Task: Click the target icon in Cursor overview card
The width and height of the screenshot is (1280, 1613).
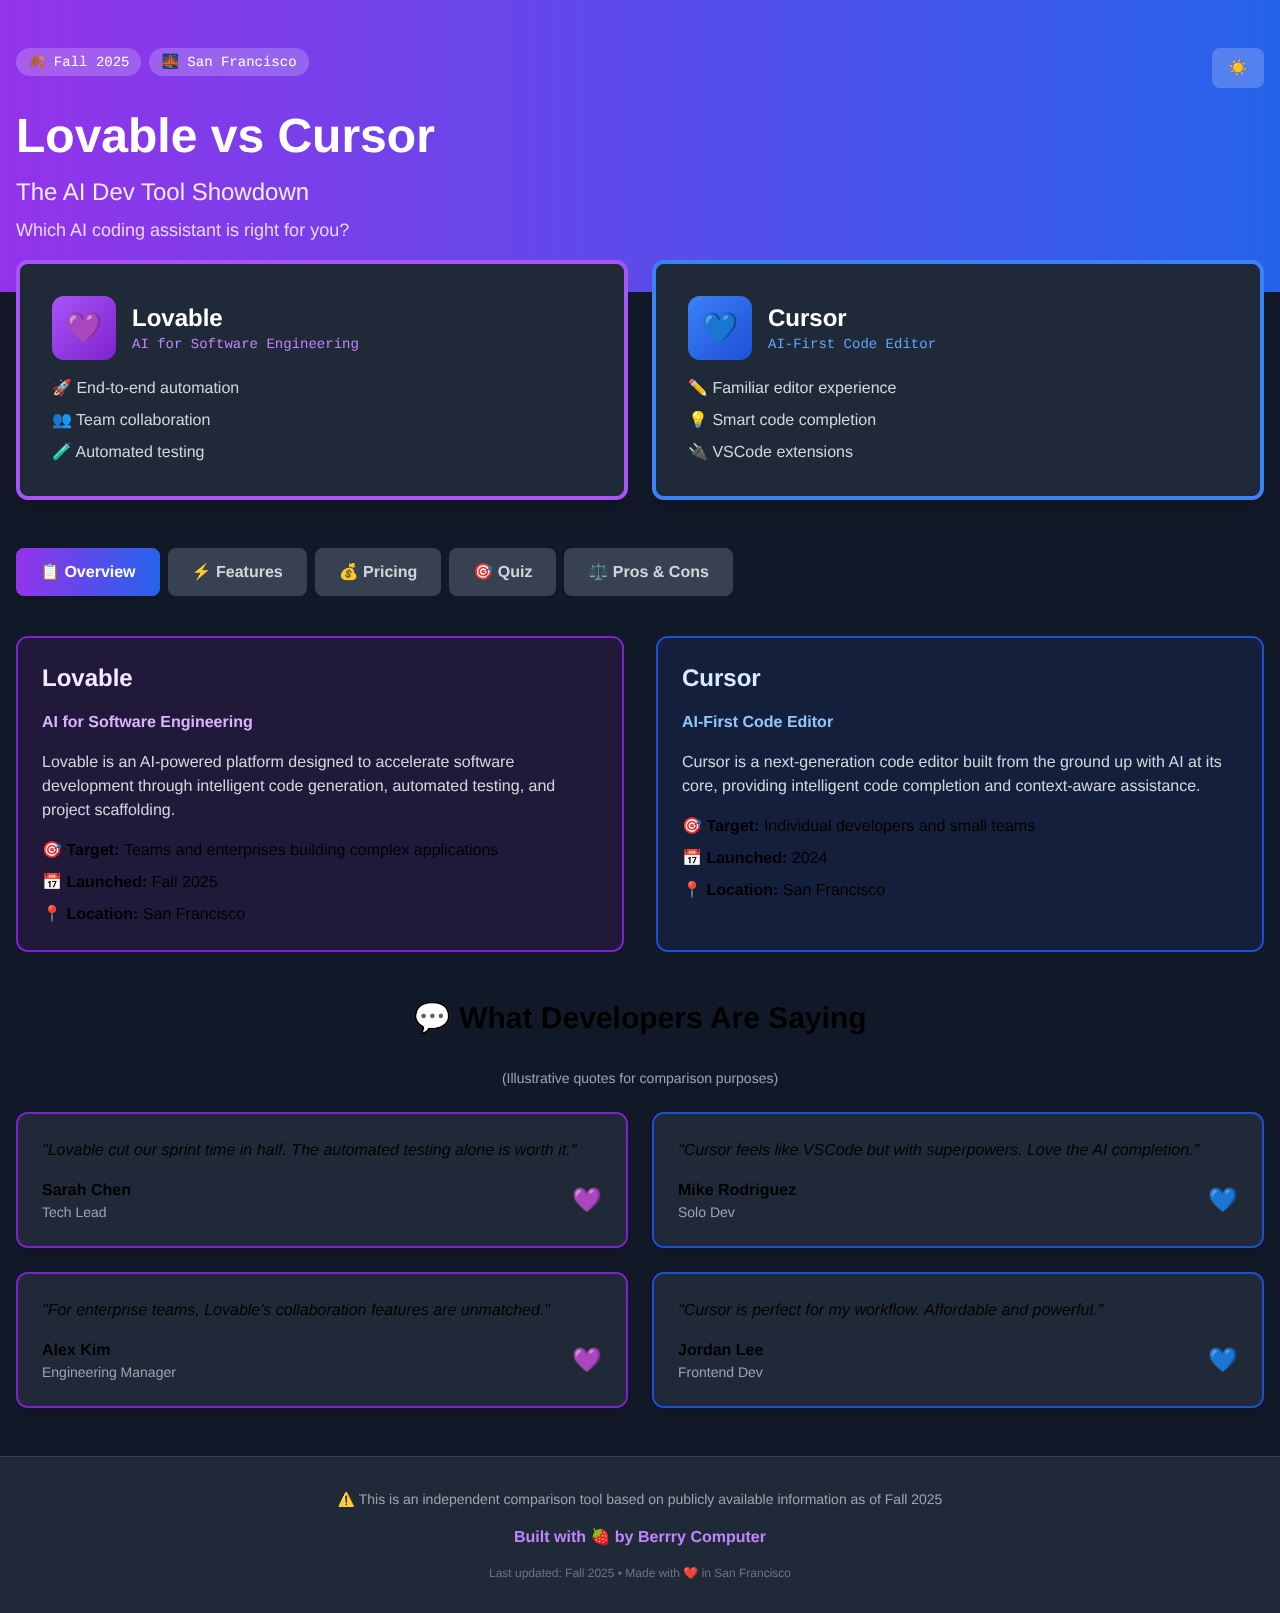Action: click(x=692, y=826)
